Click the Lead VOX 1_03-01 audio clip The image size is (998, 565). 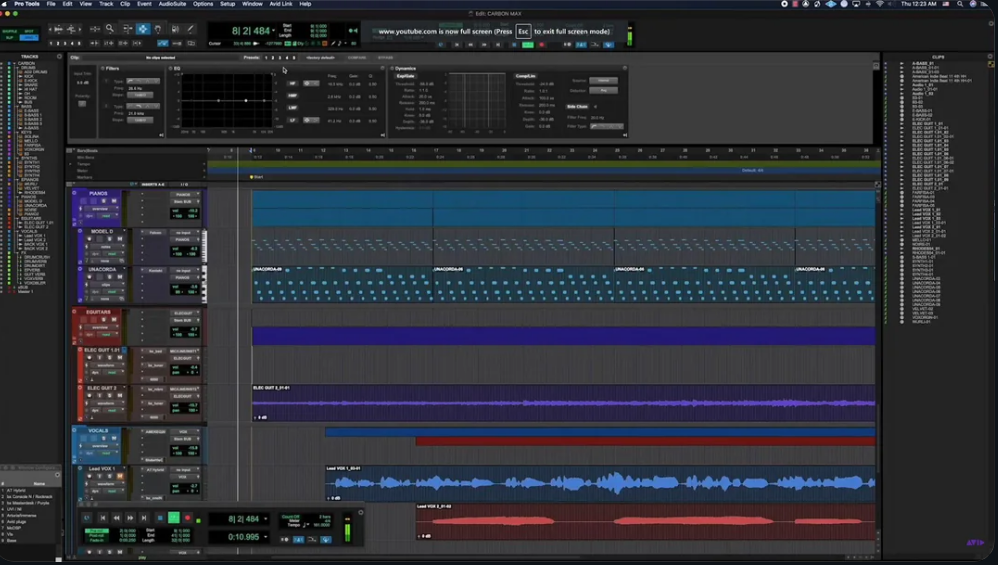pyautogui.click(x=601, y=484)
